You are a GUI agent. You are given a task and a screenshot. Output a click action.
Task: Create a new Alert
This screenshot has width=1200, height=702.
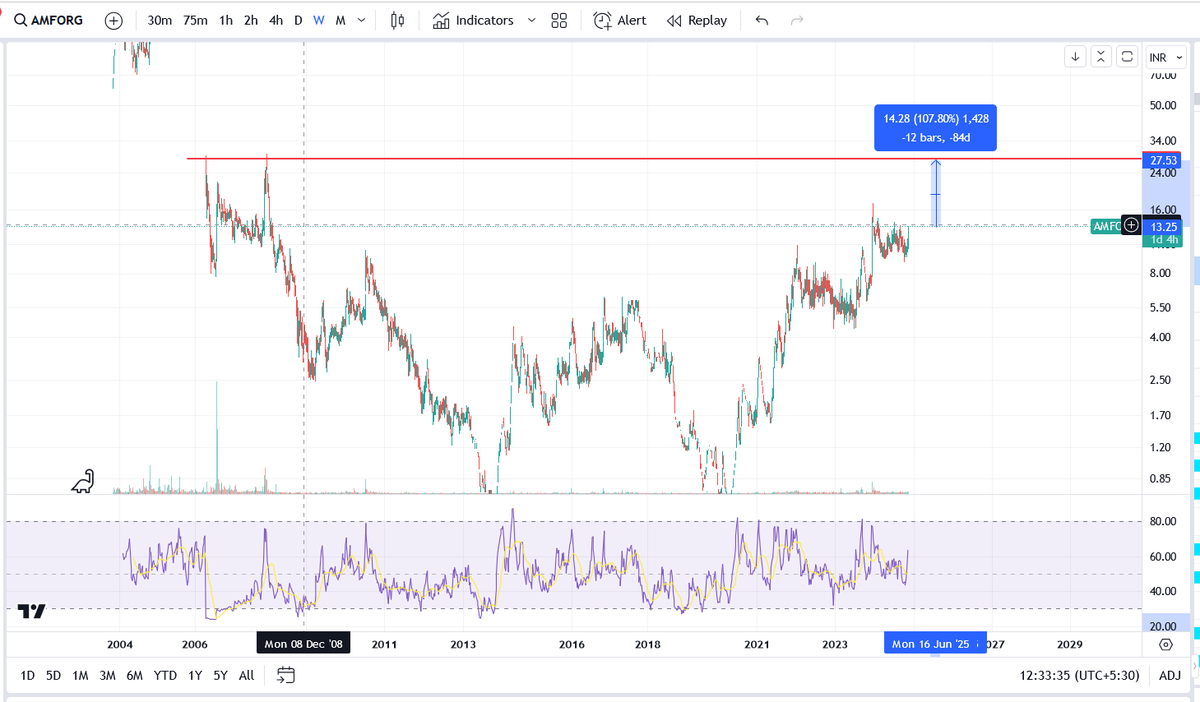pos(620,20)
